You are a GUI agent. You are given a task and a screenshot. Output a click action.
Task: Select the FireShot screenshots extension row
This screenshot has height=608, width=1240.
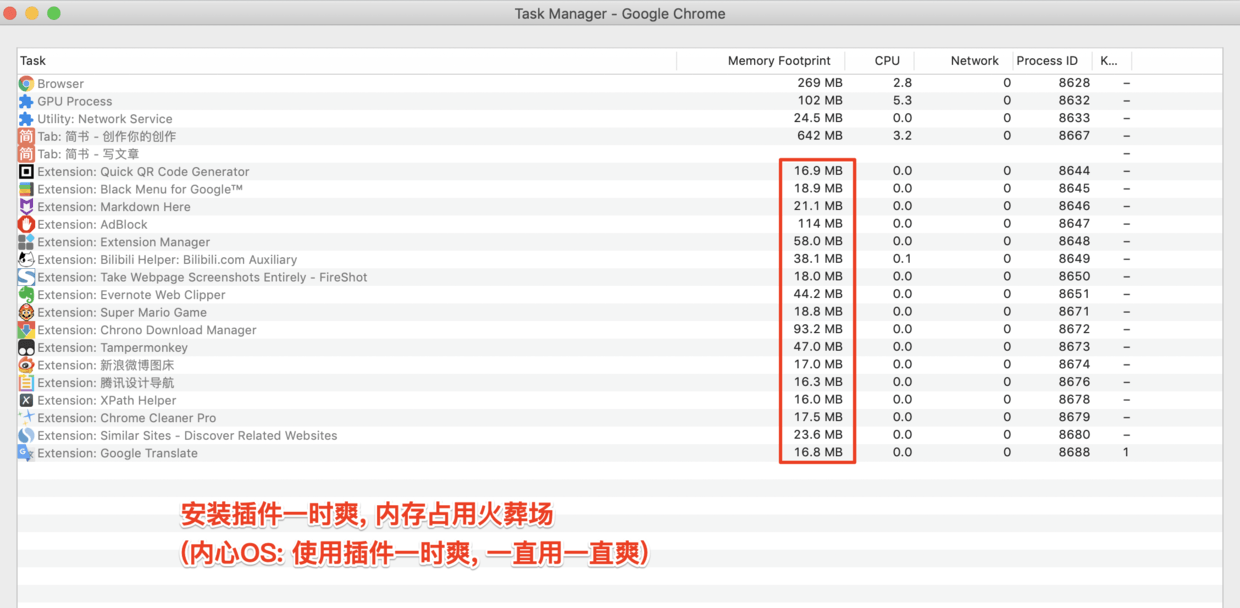[620, 277]
